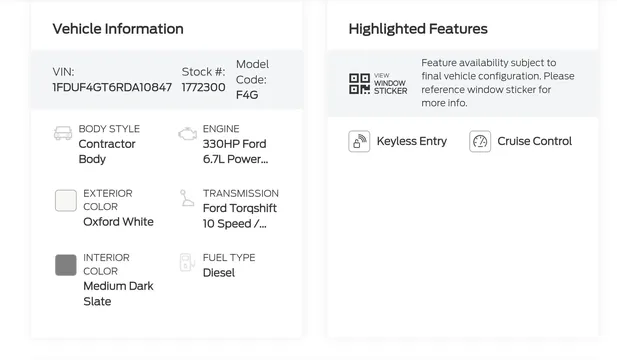Click the body style vehicle icon
Image resolution: width=617 pixels, height=360 pixels.
(x=63, y=133)
